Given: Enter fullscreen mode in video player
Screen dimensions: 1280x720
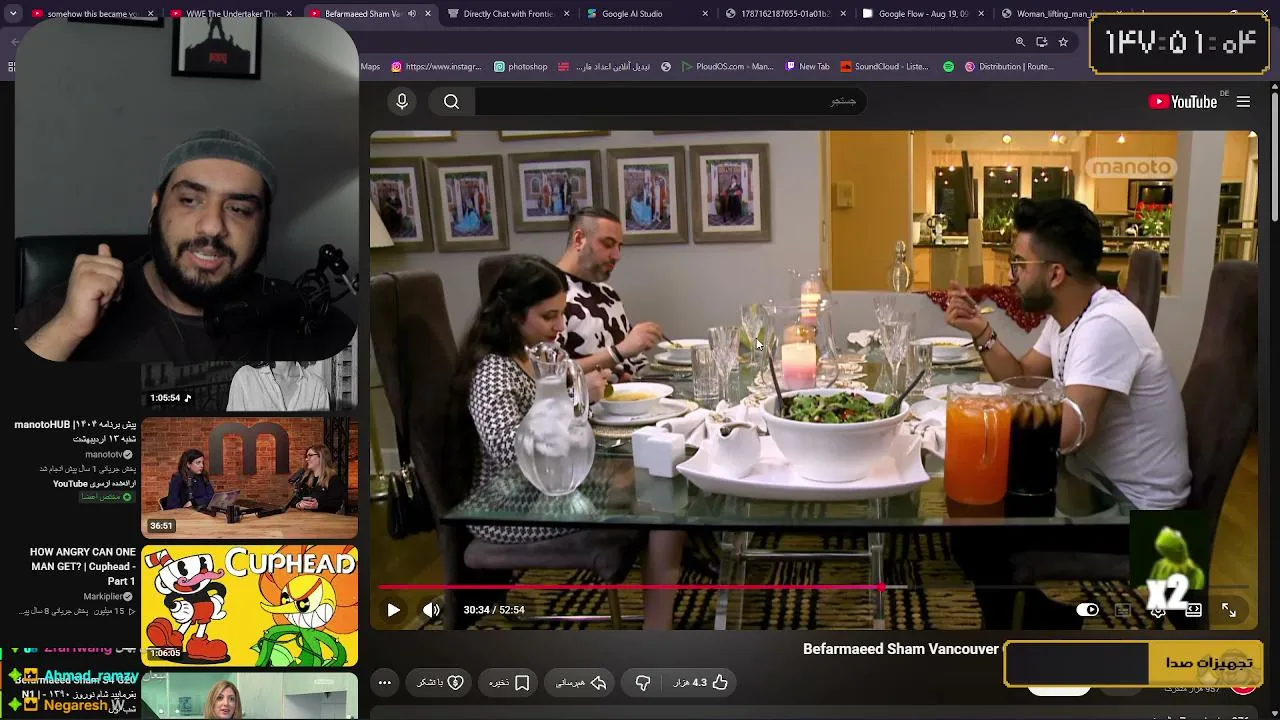Looking at the screenshot, I should point(1229,610).
